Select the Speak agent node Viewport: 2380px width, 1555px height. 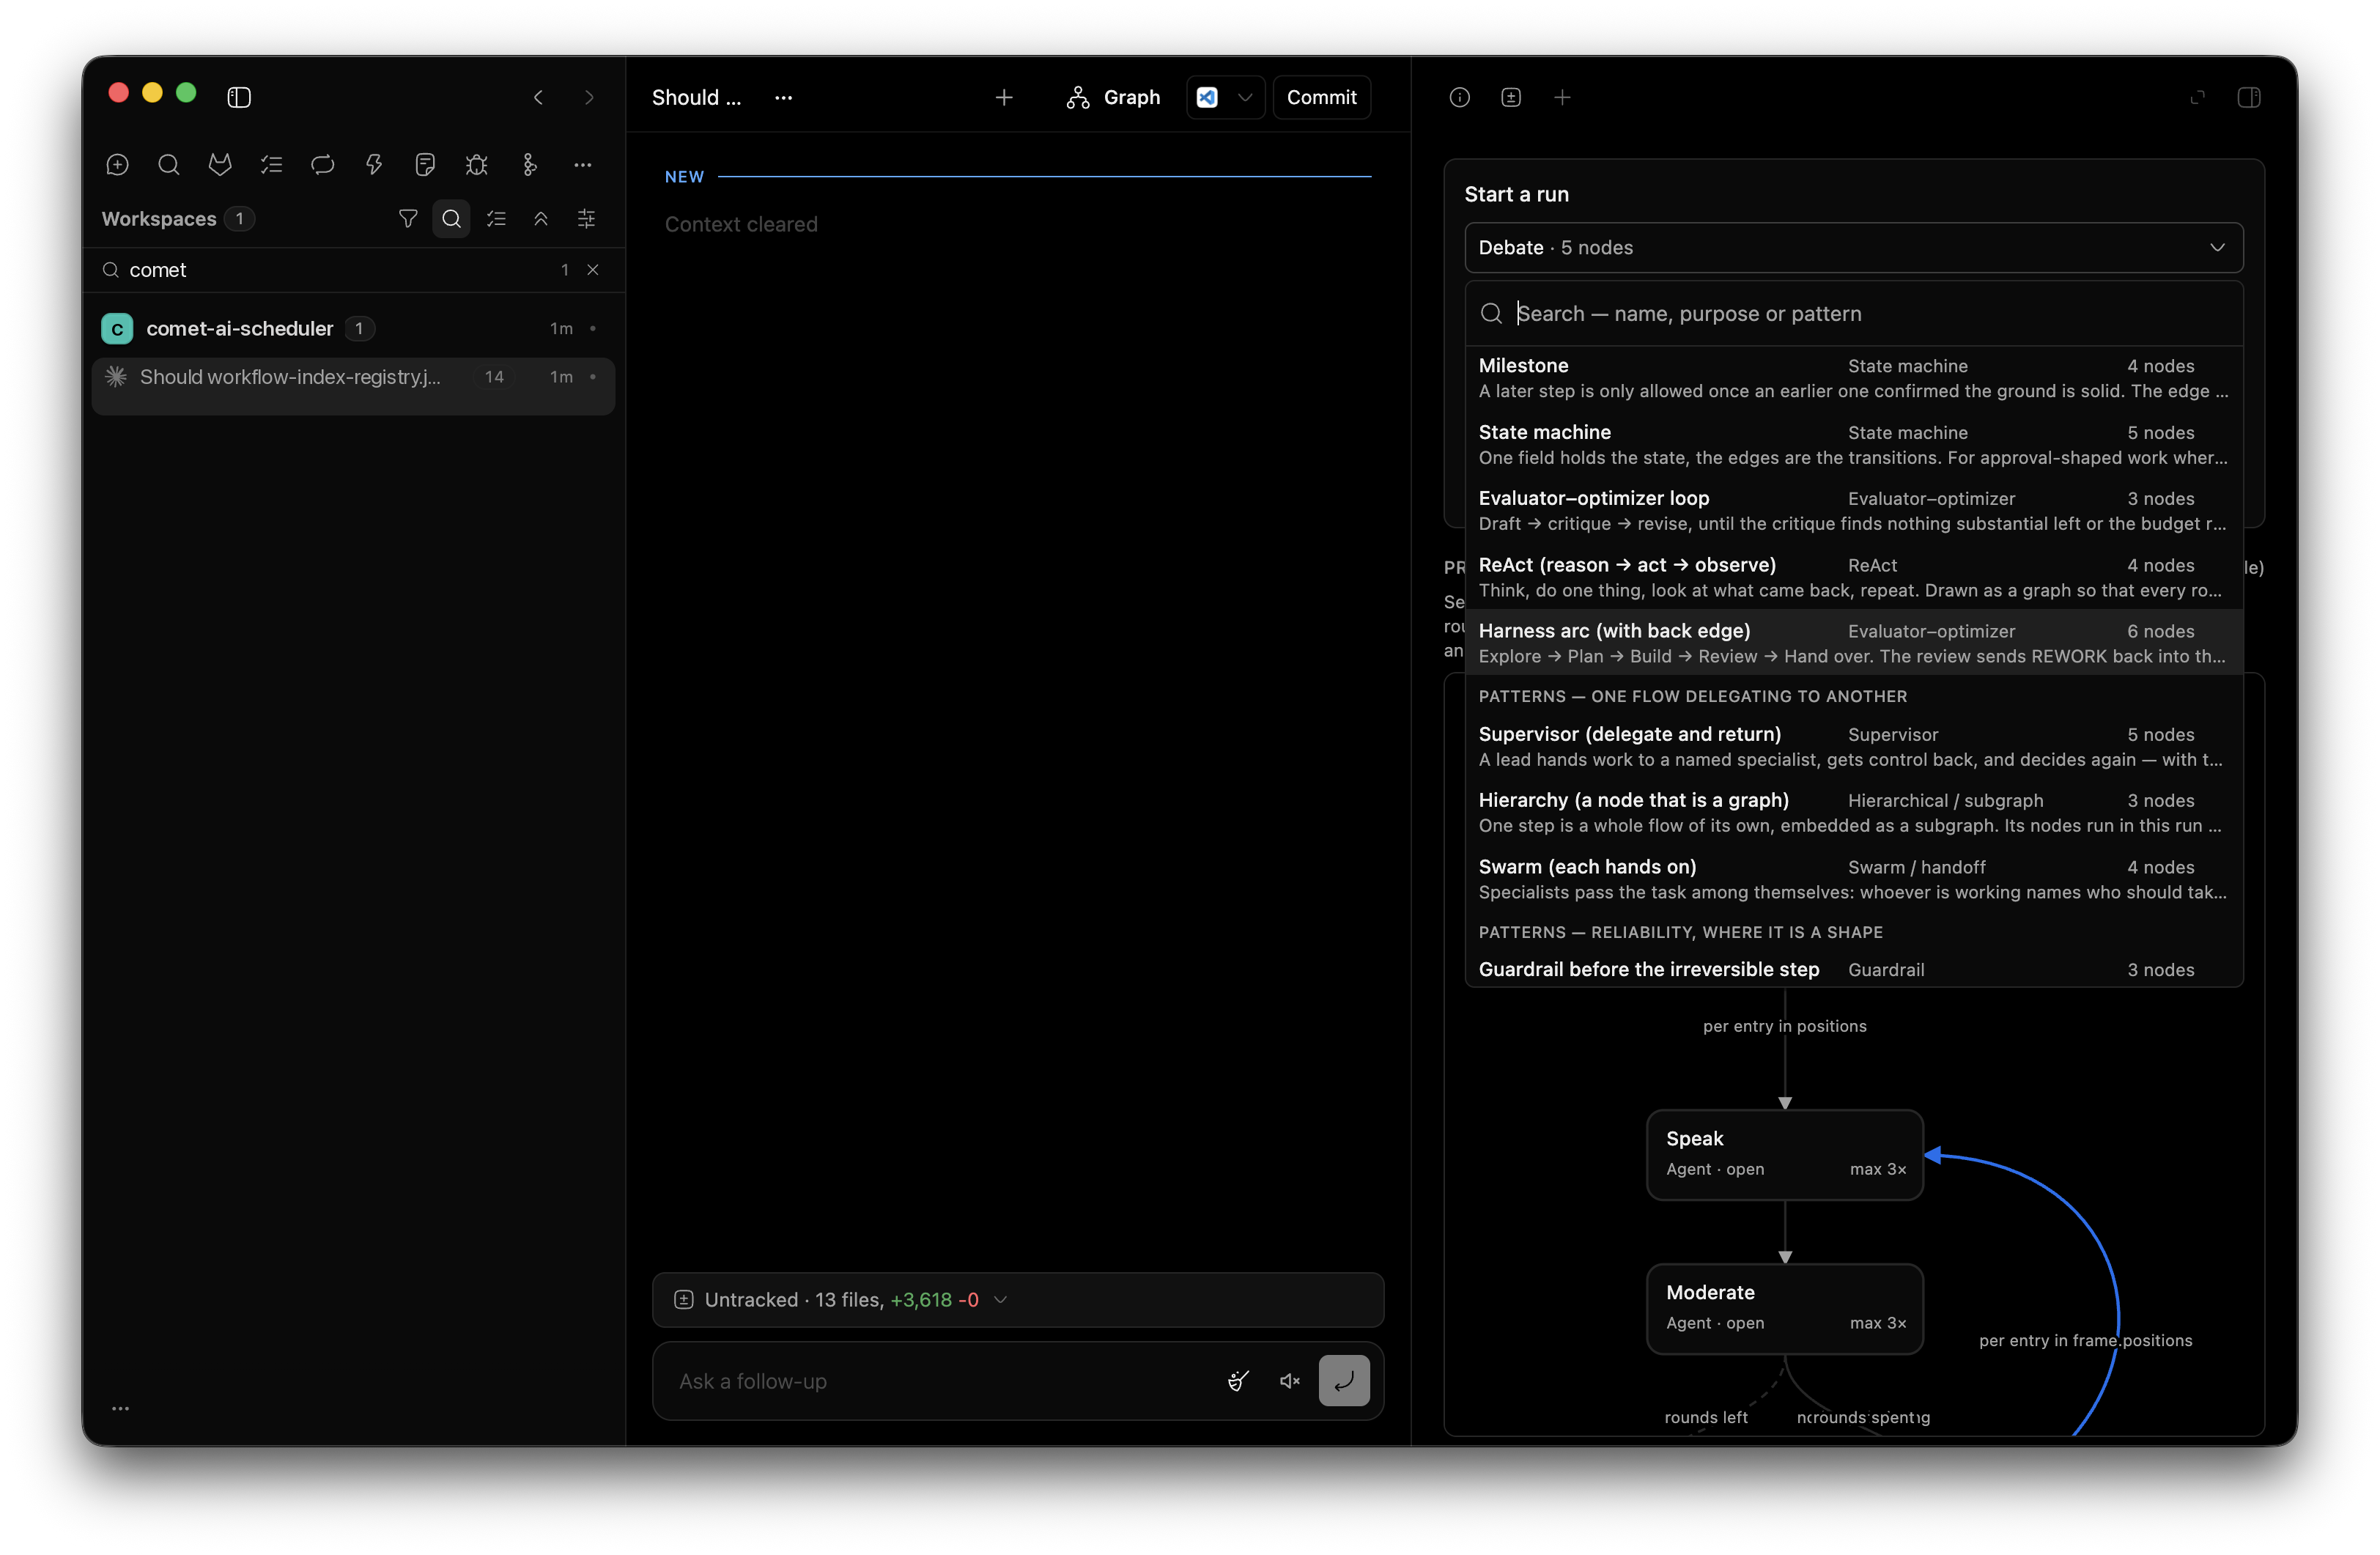(1784, 1155)
